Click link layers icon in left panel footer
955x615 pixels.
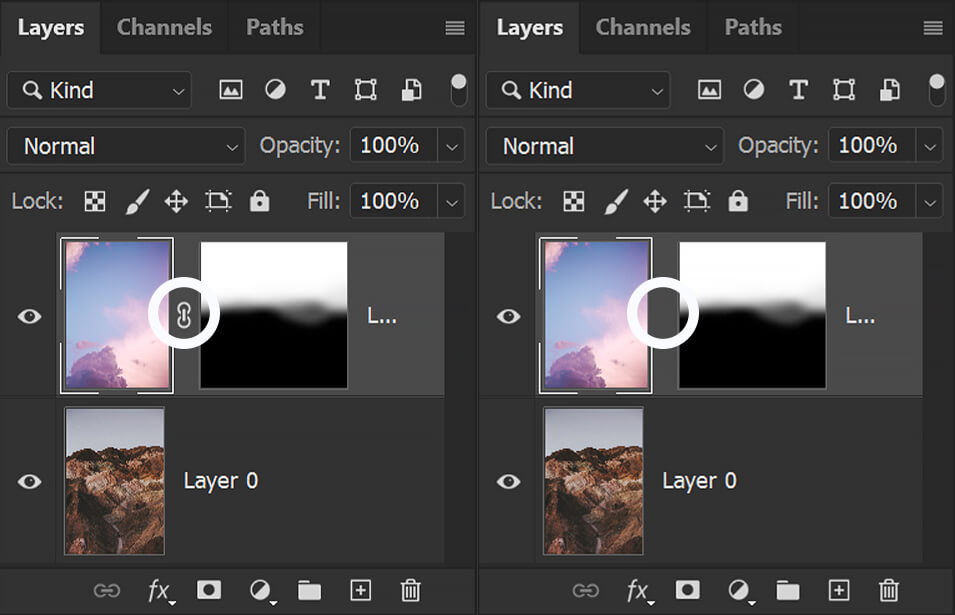click(107, 591)
